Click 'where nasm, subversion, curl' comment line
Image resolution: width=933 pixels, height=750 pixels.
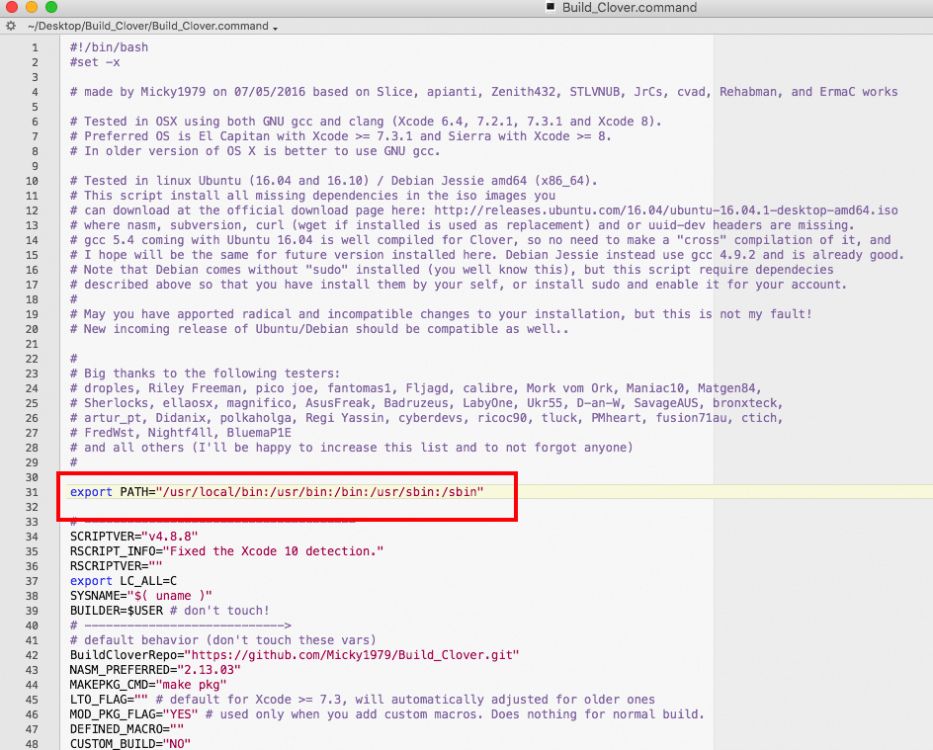tap(462, 225)
